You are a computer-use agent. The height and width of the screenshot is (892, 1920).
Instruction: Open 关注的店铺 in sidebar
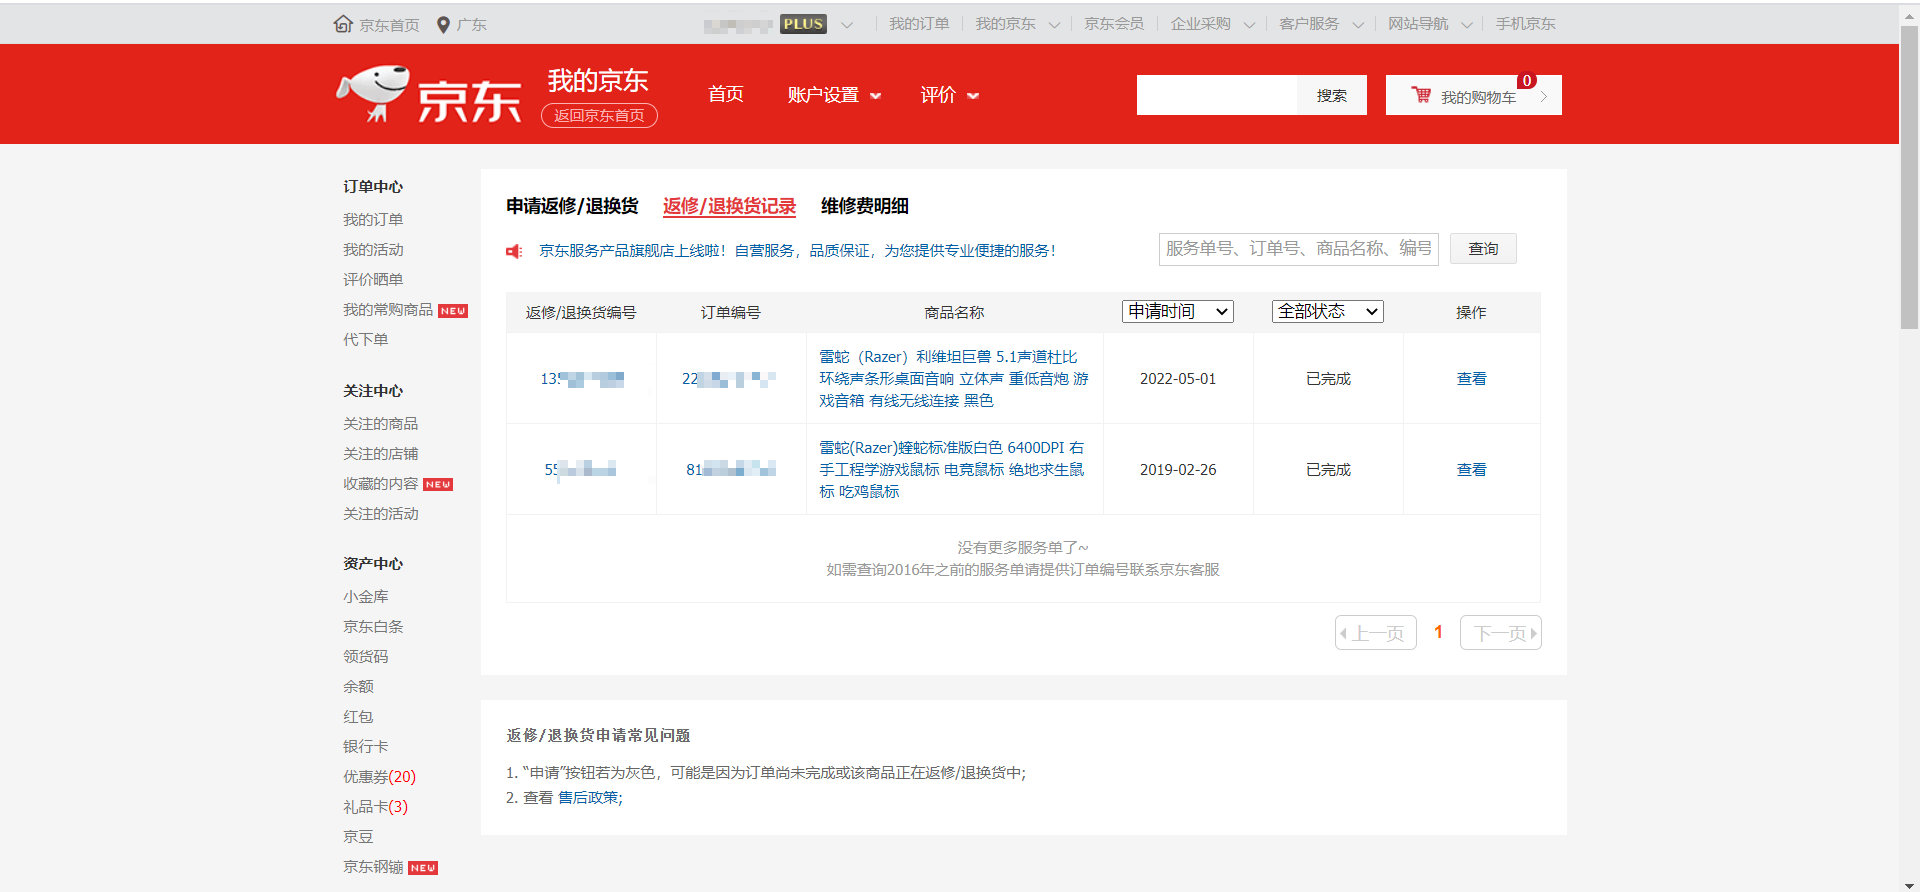(x=381, y=454)
